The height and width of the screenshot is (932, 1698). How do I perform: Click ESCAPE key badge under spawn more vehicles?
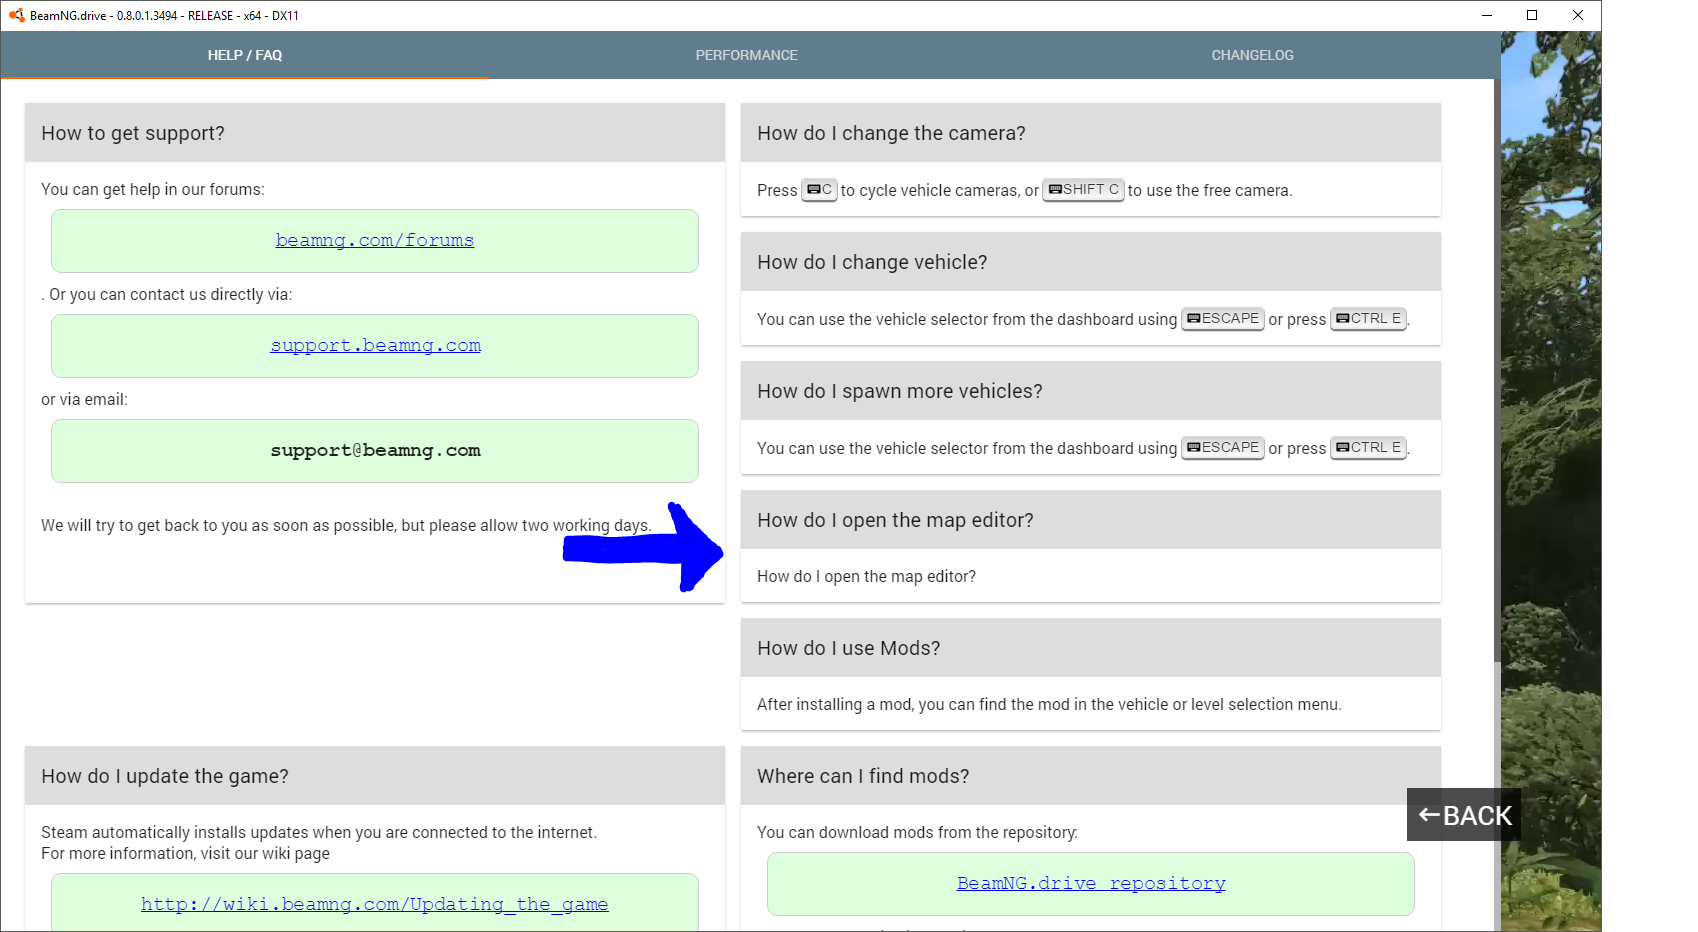1223,448
